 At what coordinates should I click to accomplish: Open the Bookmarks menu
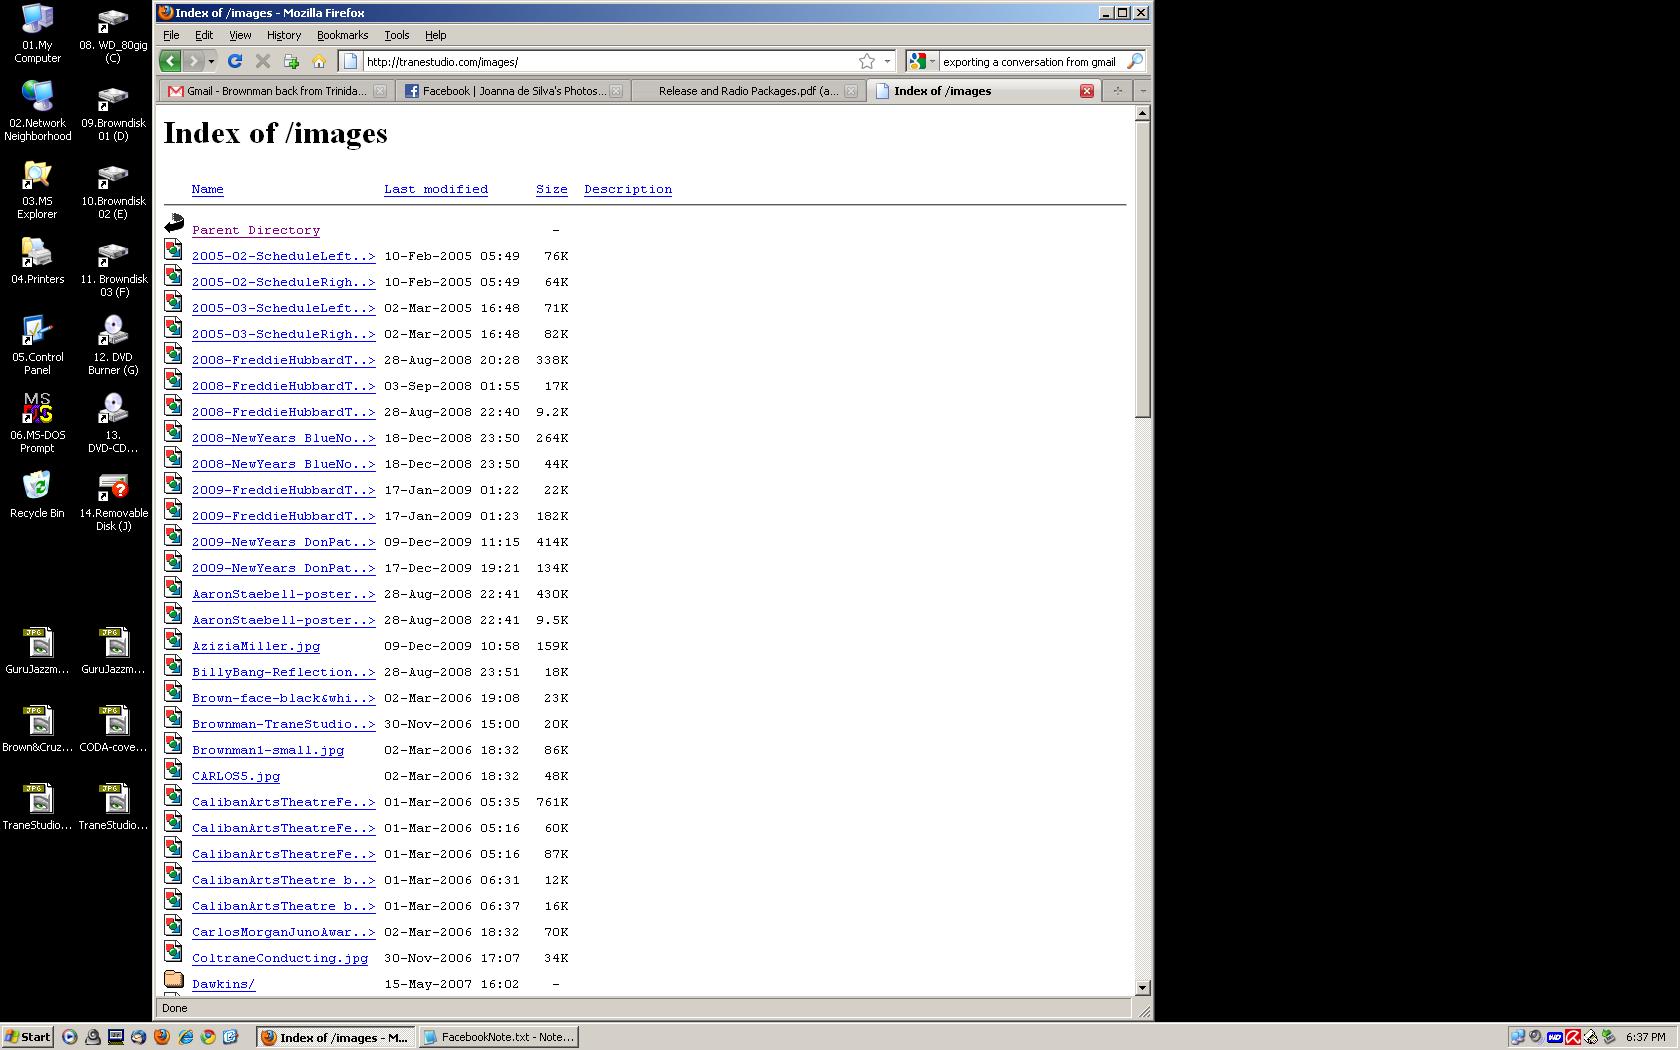pos(342,35)
